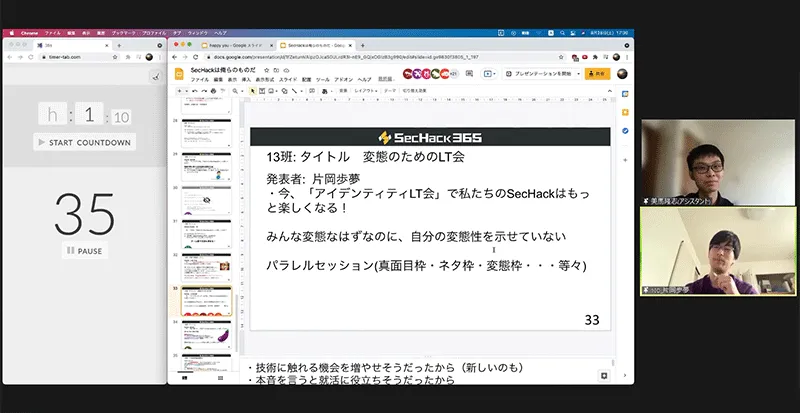Viewport: 800px width, 413px height.
Task: Add an add-on with side panel plus
Action: (625, 160)
